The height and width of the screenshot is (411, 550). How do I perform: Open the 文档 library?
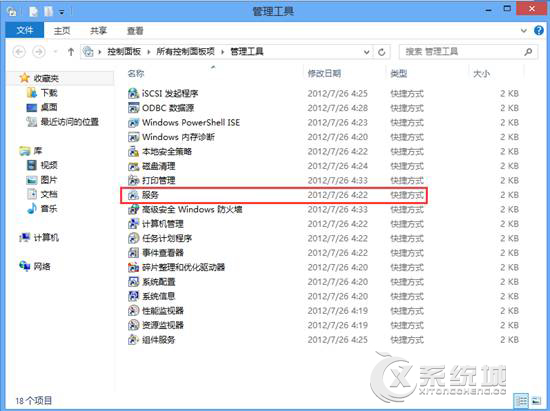tap(49, 194)
